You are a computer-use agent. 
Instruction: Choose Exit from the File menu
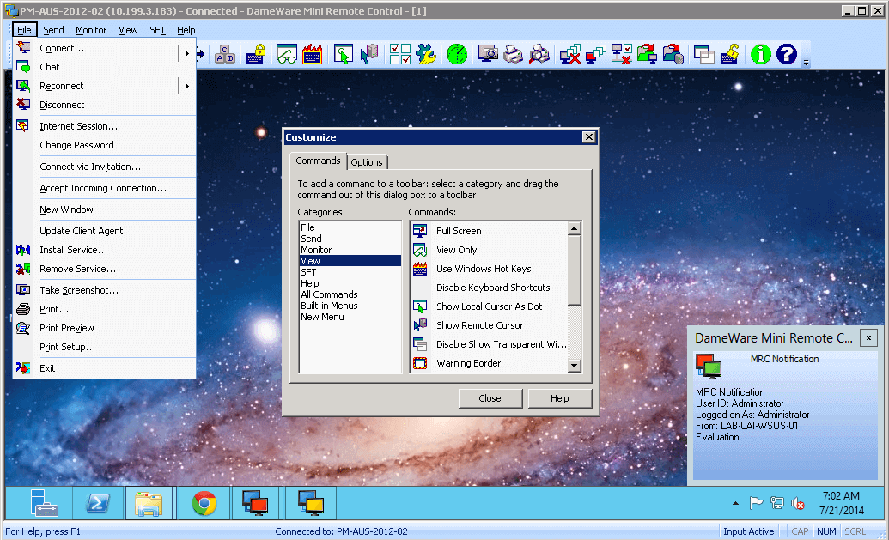104,369
